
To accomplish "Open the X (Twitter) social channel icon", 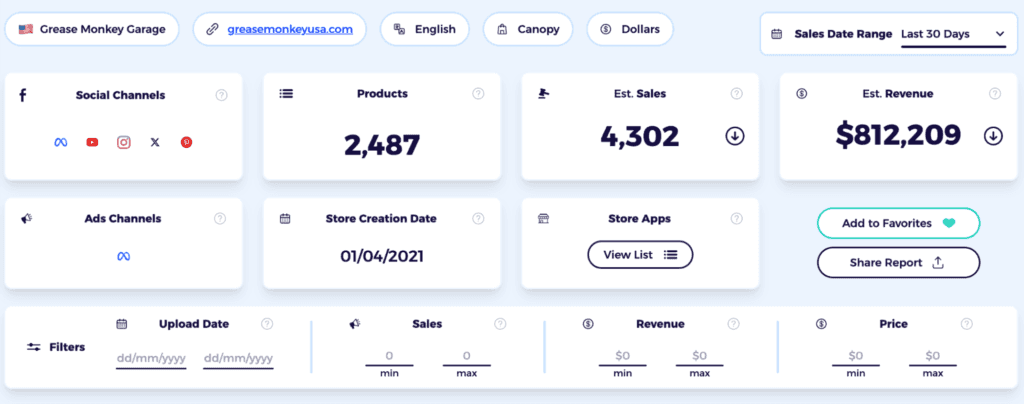I will 155,142.
